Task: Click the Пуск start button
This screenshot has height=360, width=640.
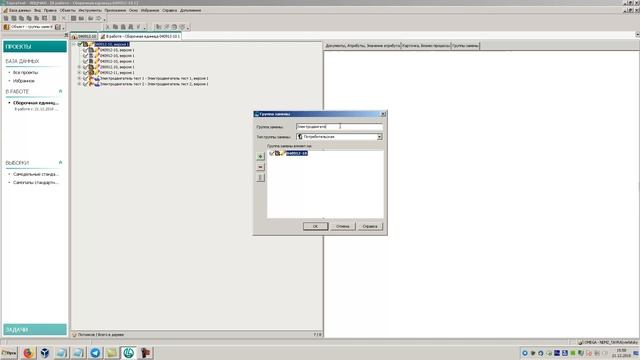Action: [x=9, y=353]
